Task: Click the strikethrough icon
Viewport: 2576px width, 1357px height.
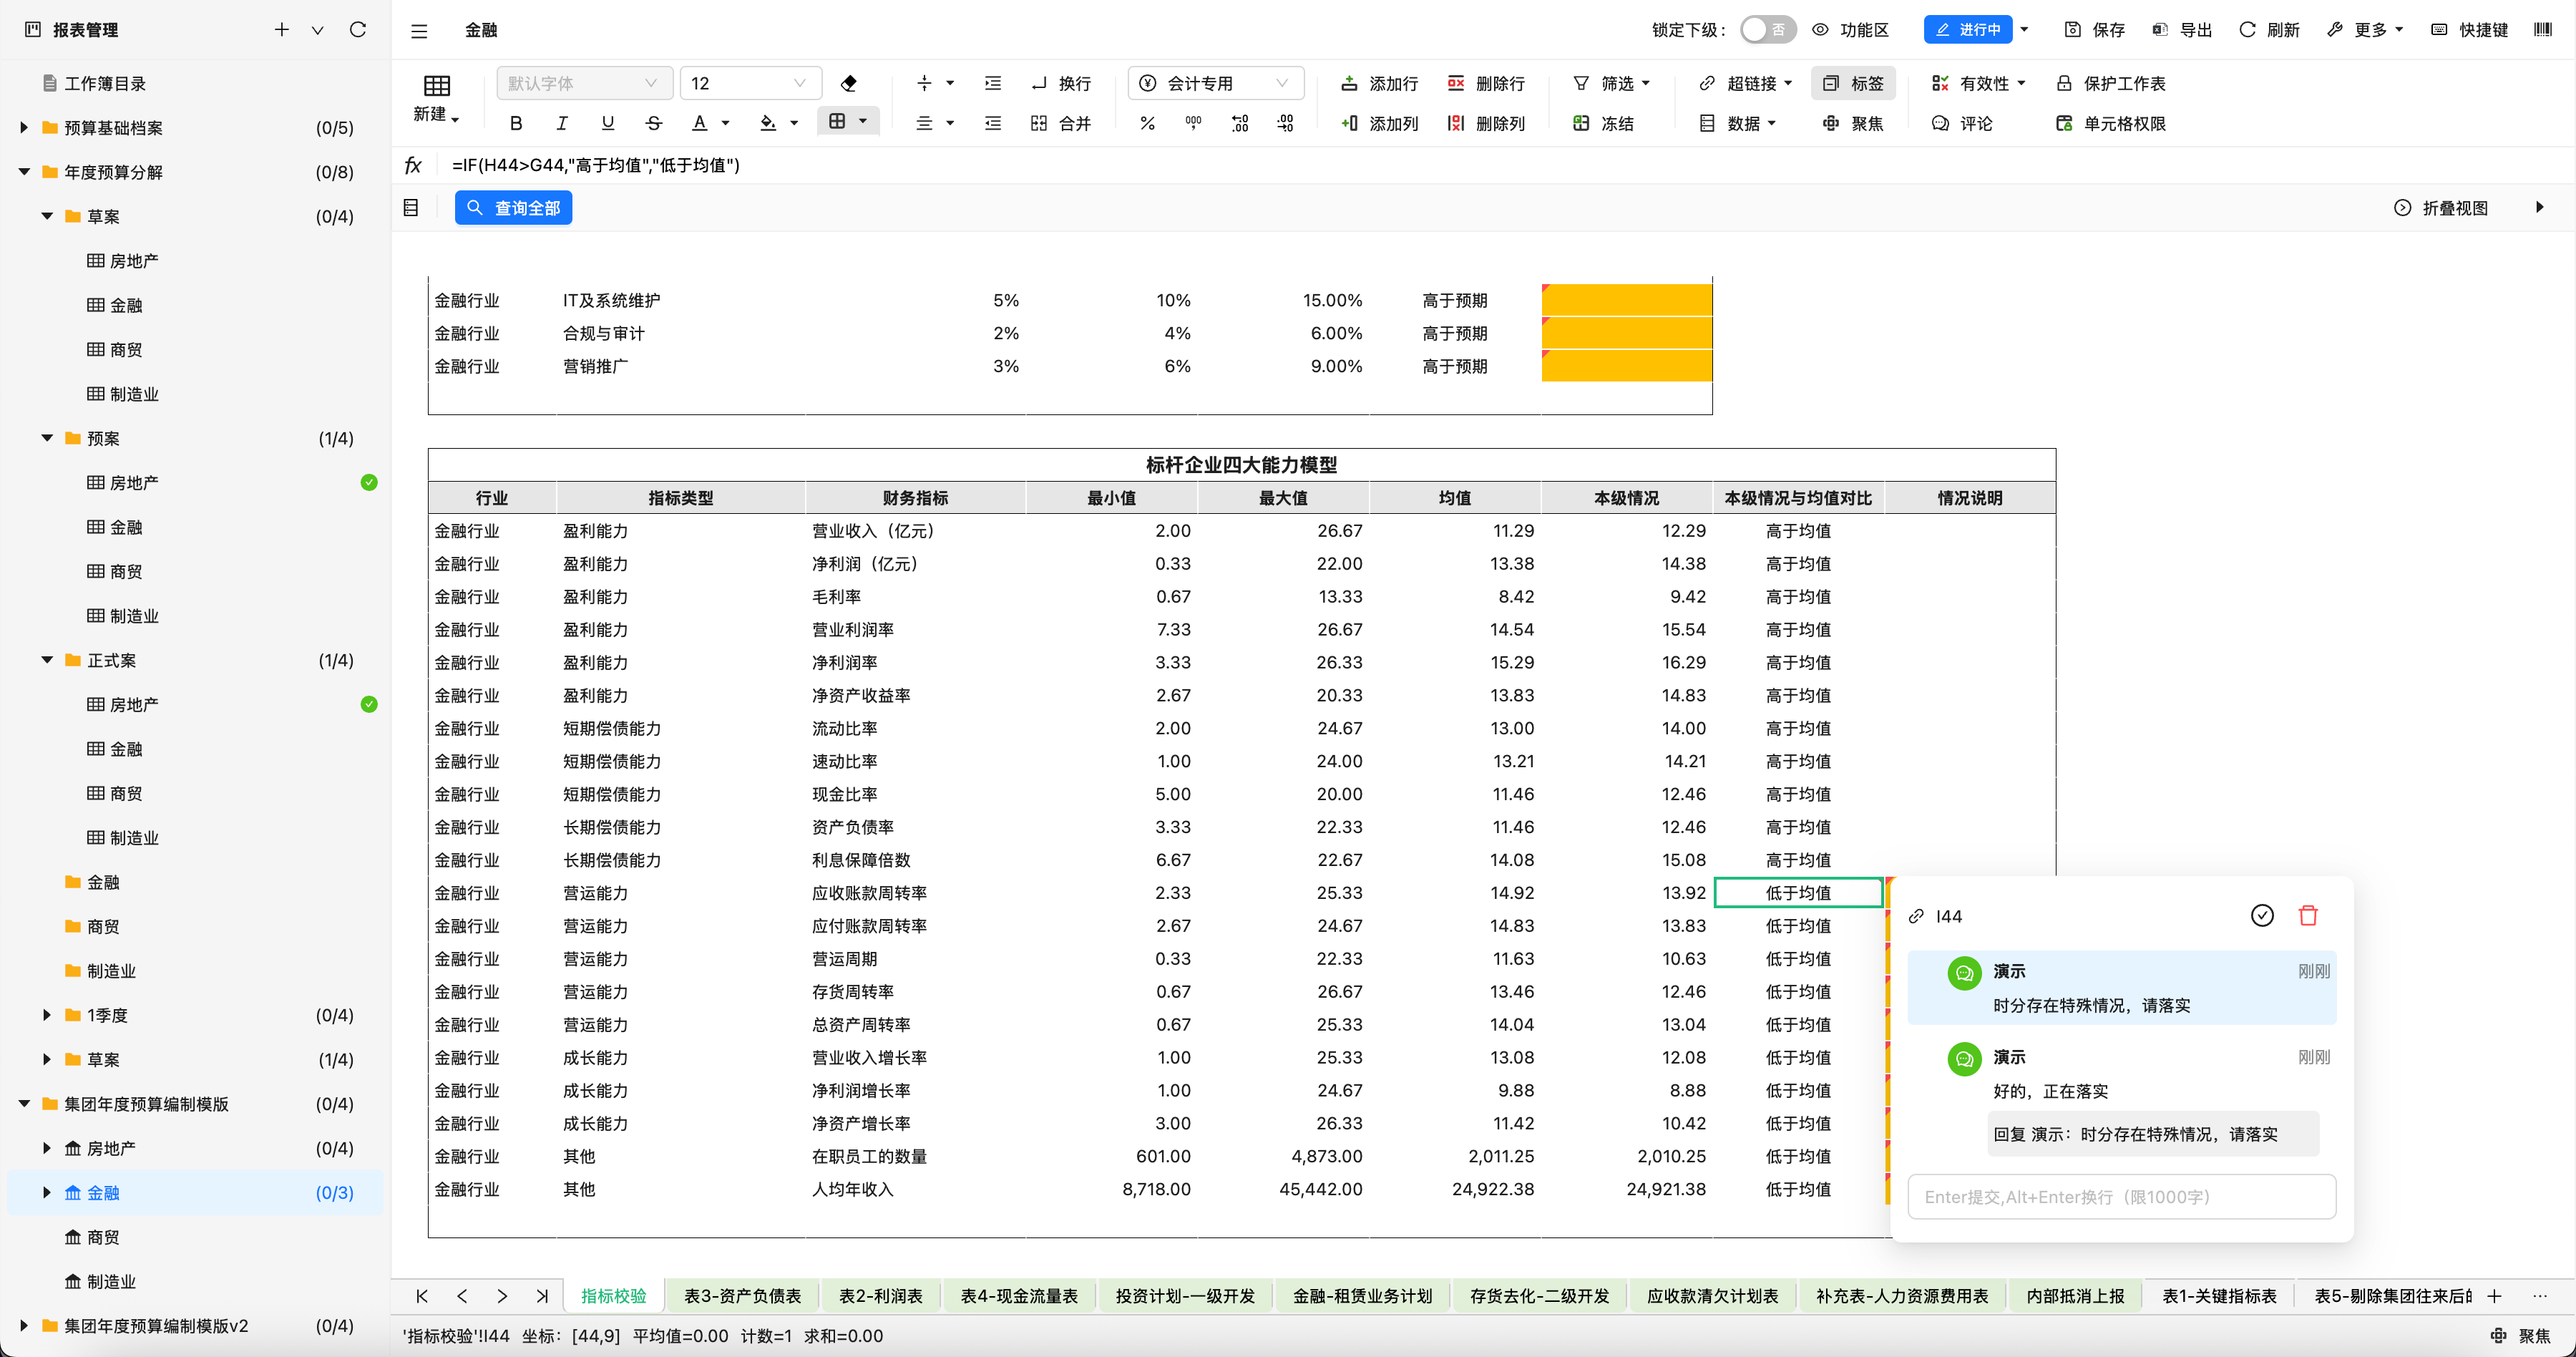Action: click(x=654, y=123)
